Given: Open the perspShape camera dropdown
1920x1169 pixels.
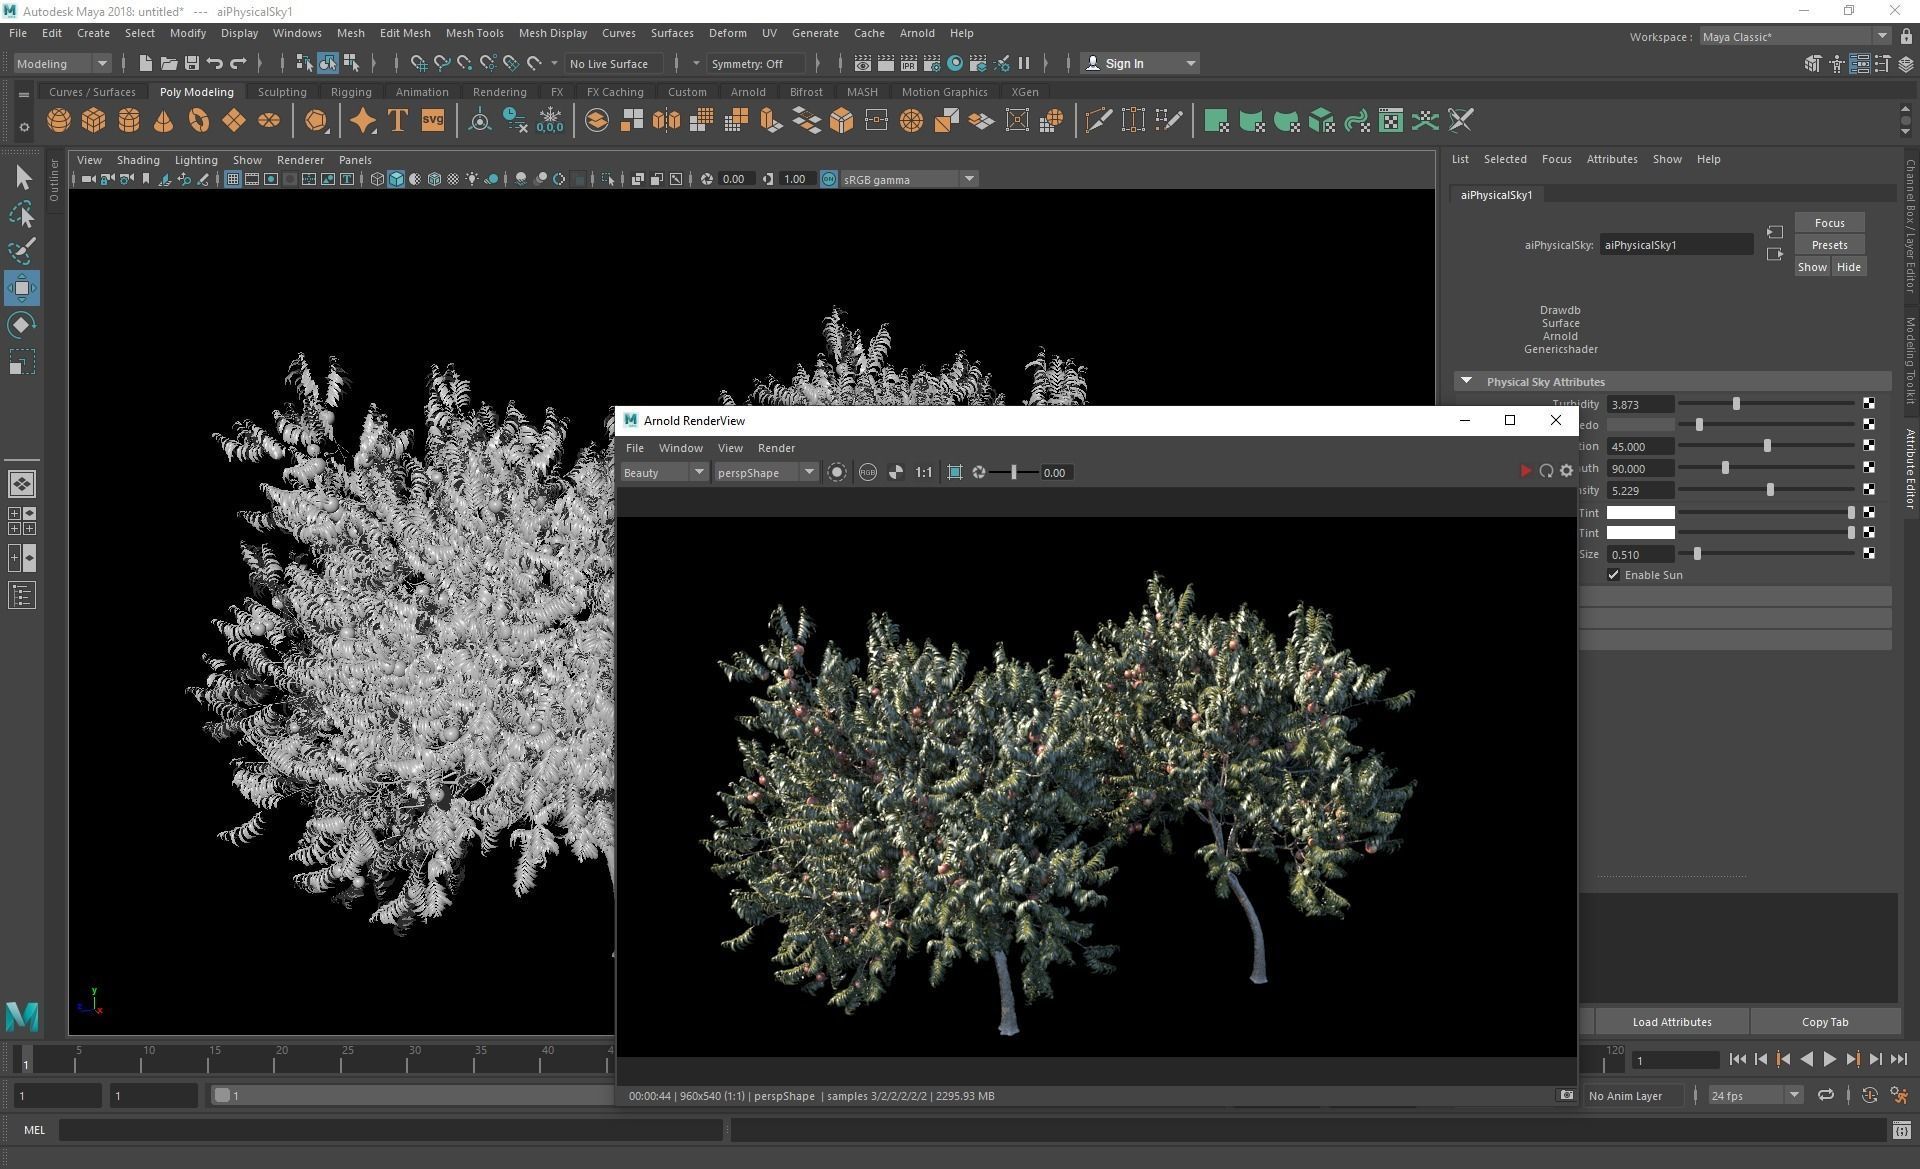Looking at the screenshot, I should coord(766,473).
